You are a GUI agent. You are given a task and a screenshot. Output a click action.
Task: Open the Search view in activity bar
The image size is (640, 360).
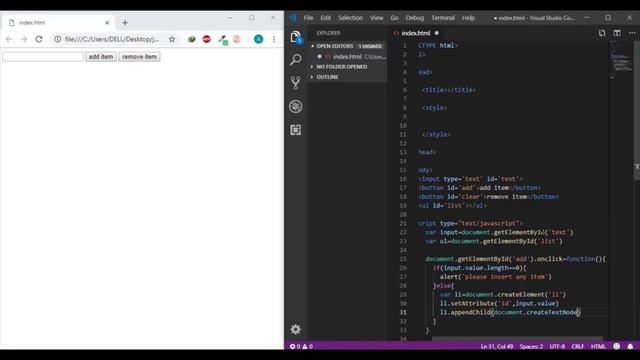(x=296, y=60)
